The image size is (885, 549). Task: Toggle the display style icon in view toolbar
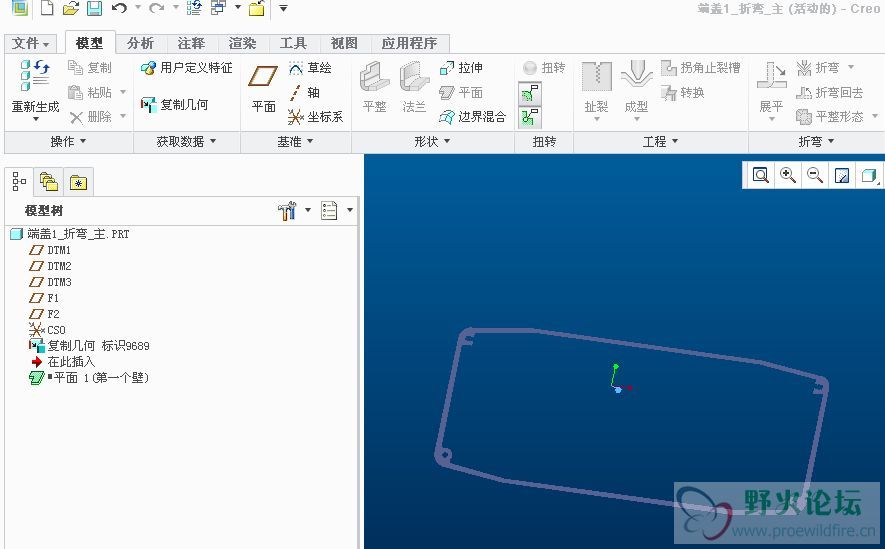868,175
